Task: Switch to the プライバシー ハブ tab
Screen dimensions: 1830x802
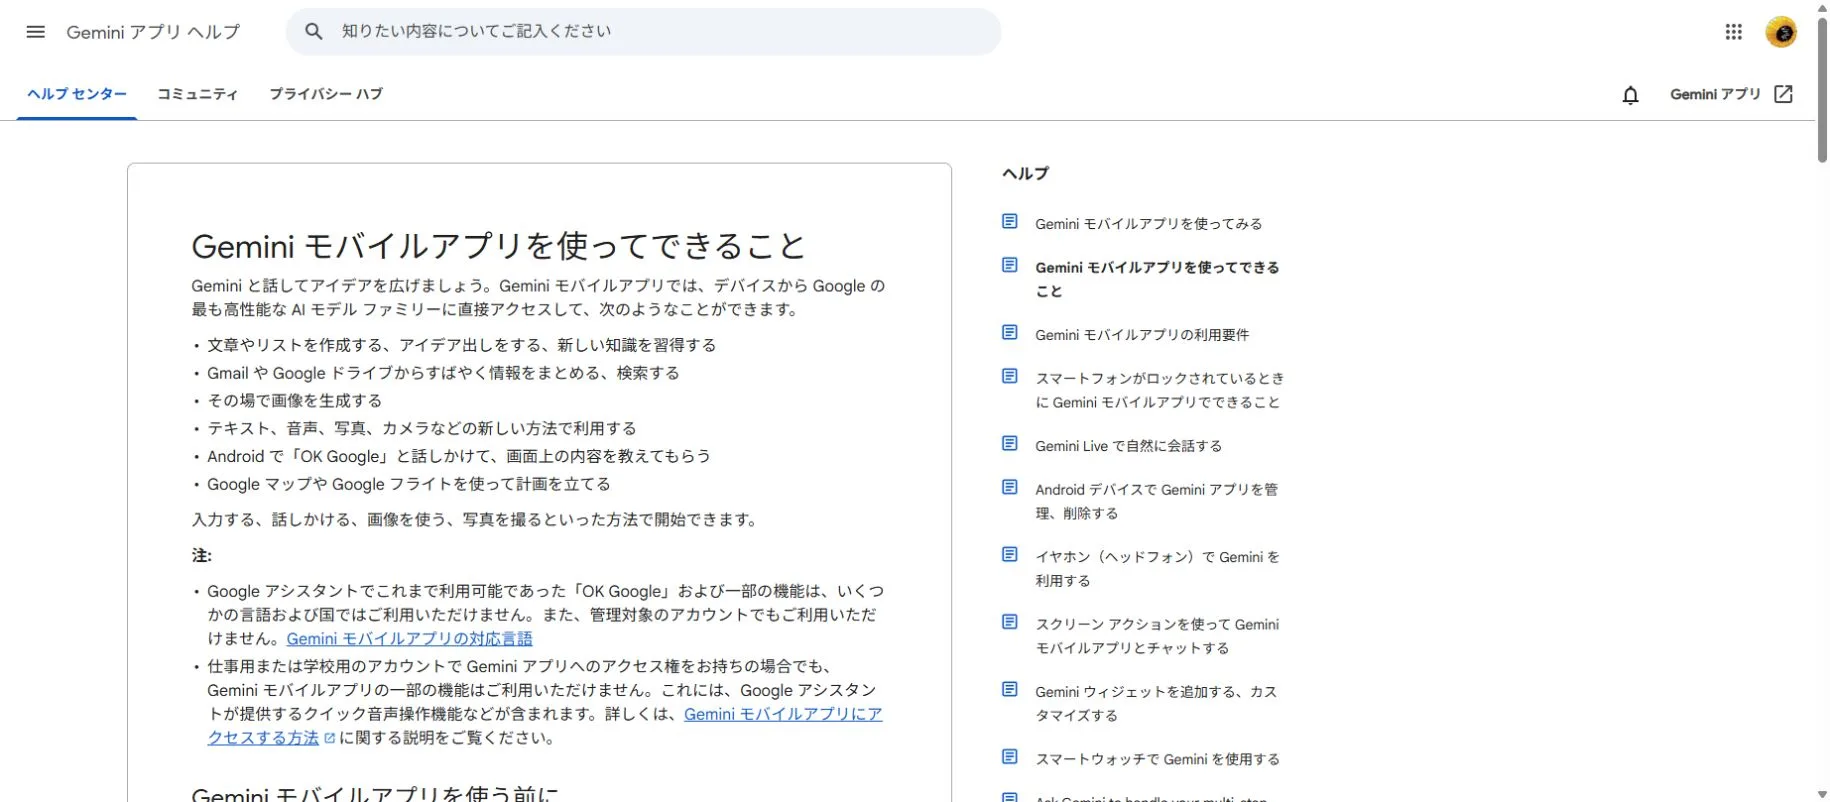Action: pyautogui.click(x=326, y=94)
